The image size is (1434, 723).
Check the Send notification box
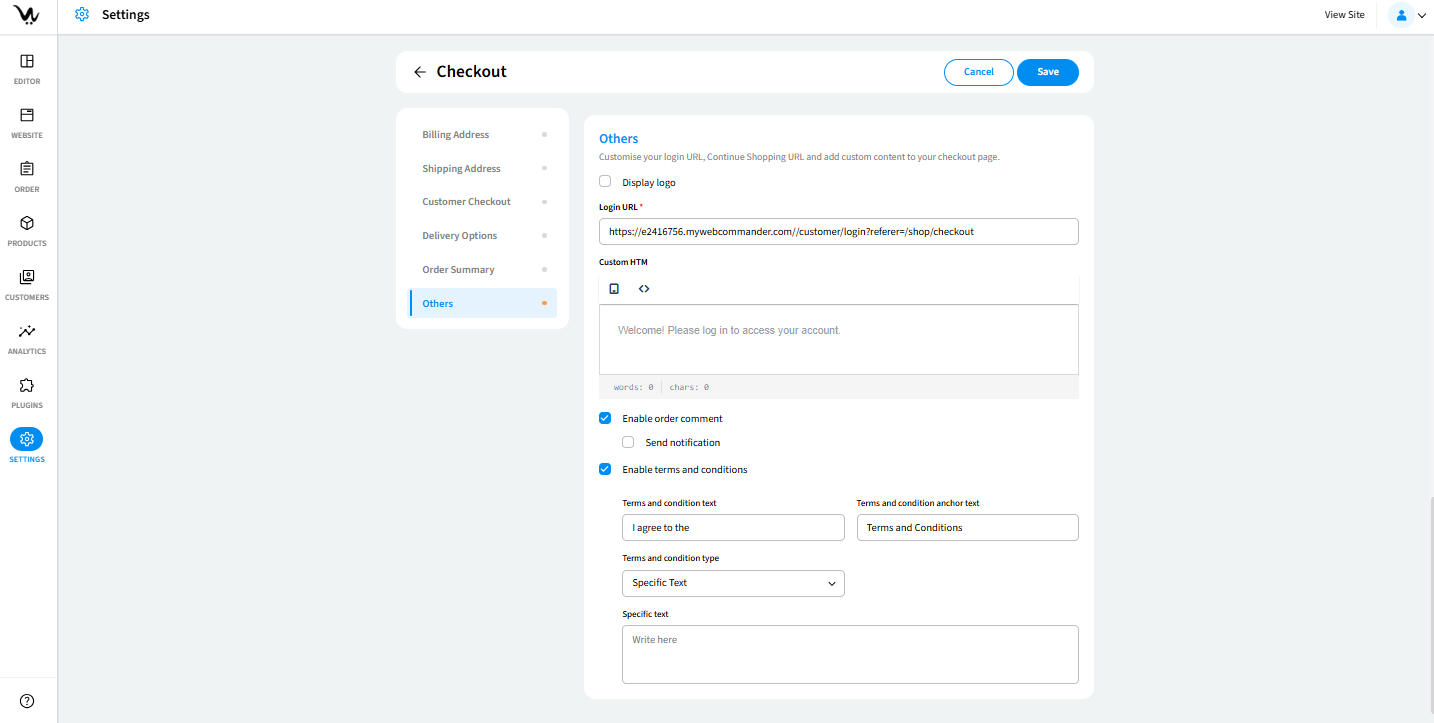click(628, 442)
